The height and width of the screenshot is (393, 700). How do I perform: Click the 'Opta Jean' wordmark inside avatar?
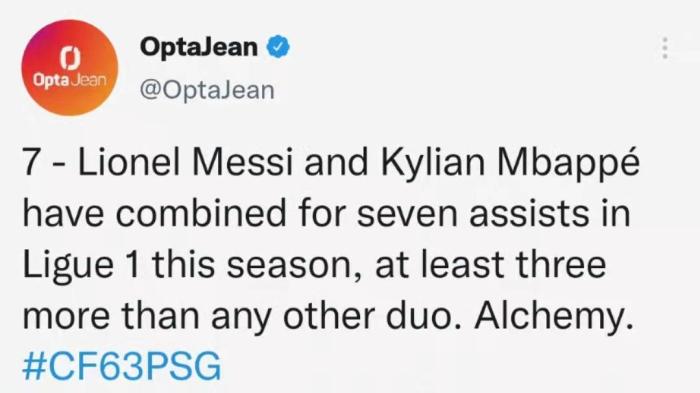[x=70, y=81]
